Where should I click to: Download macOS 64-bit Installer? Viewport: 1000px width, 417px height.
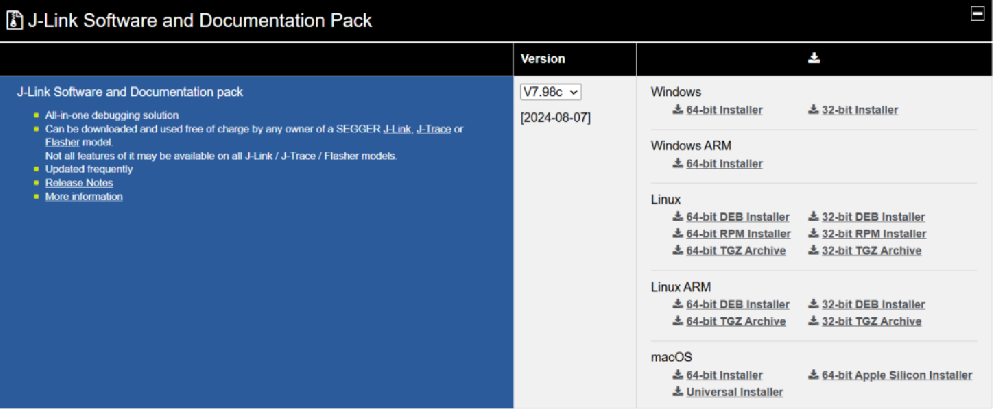[x=724, y=375]
